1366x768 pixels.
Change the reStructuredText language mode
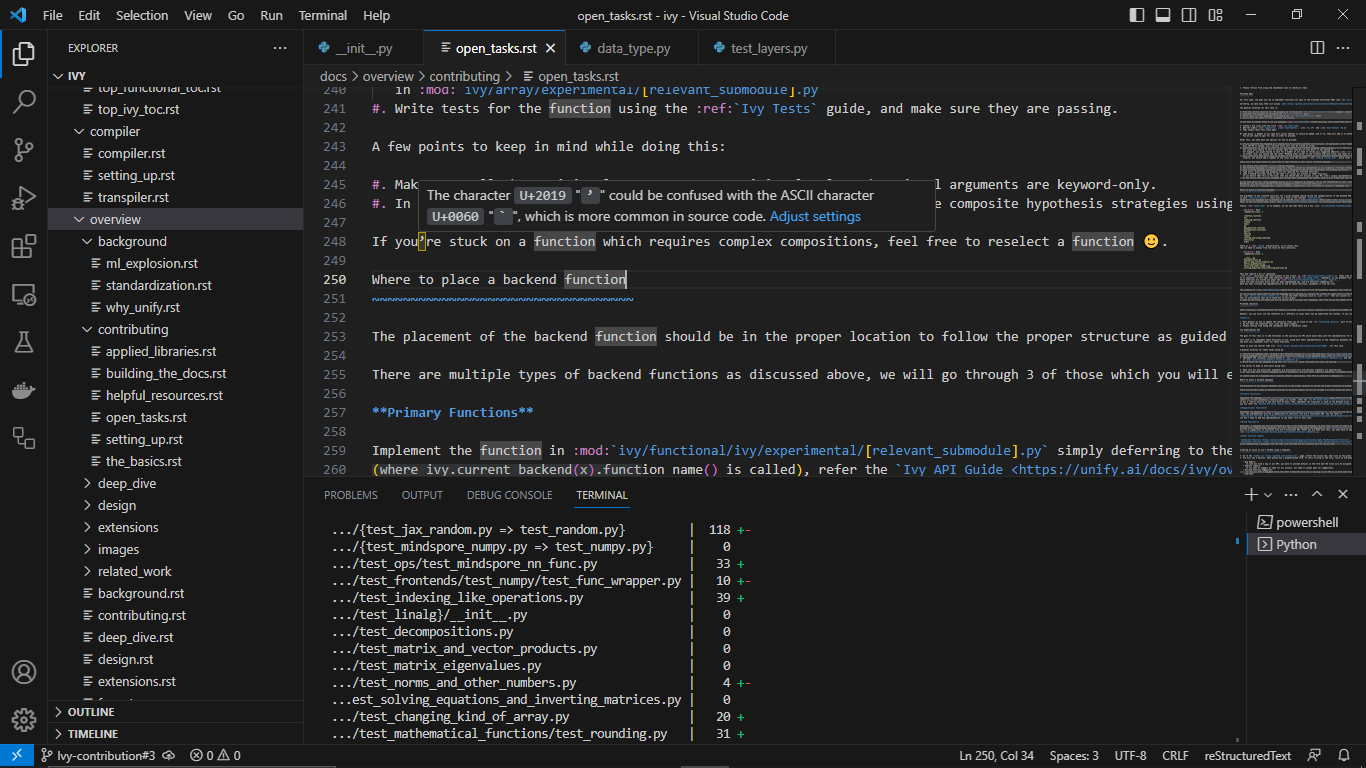click(x=1247, y=755)
